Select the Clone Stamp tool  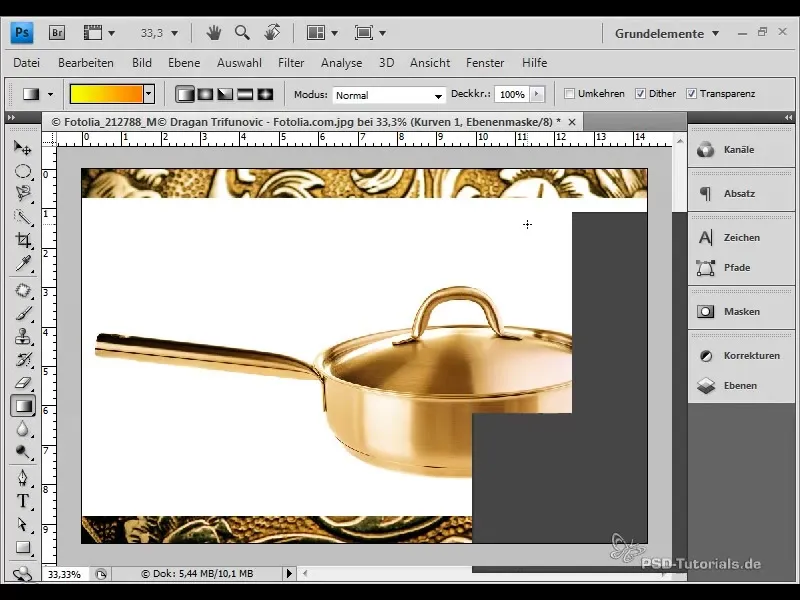22,337
